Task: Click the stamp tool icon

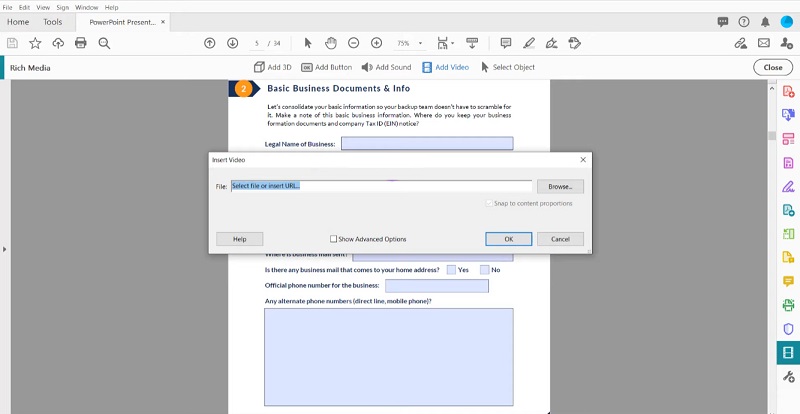Action: (574, 43)
